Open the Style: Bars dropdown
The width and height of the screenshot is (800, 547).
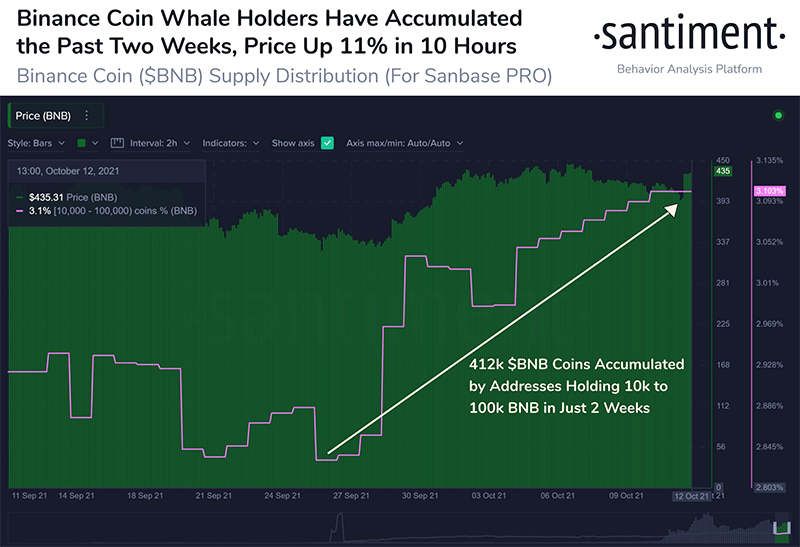pyautogui.click(x=36, y=143)
